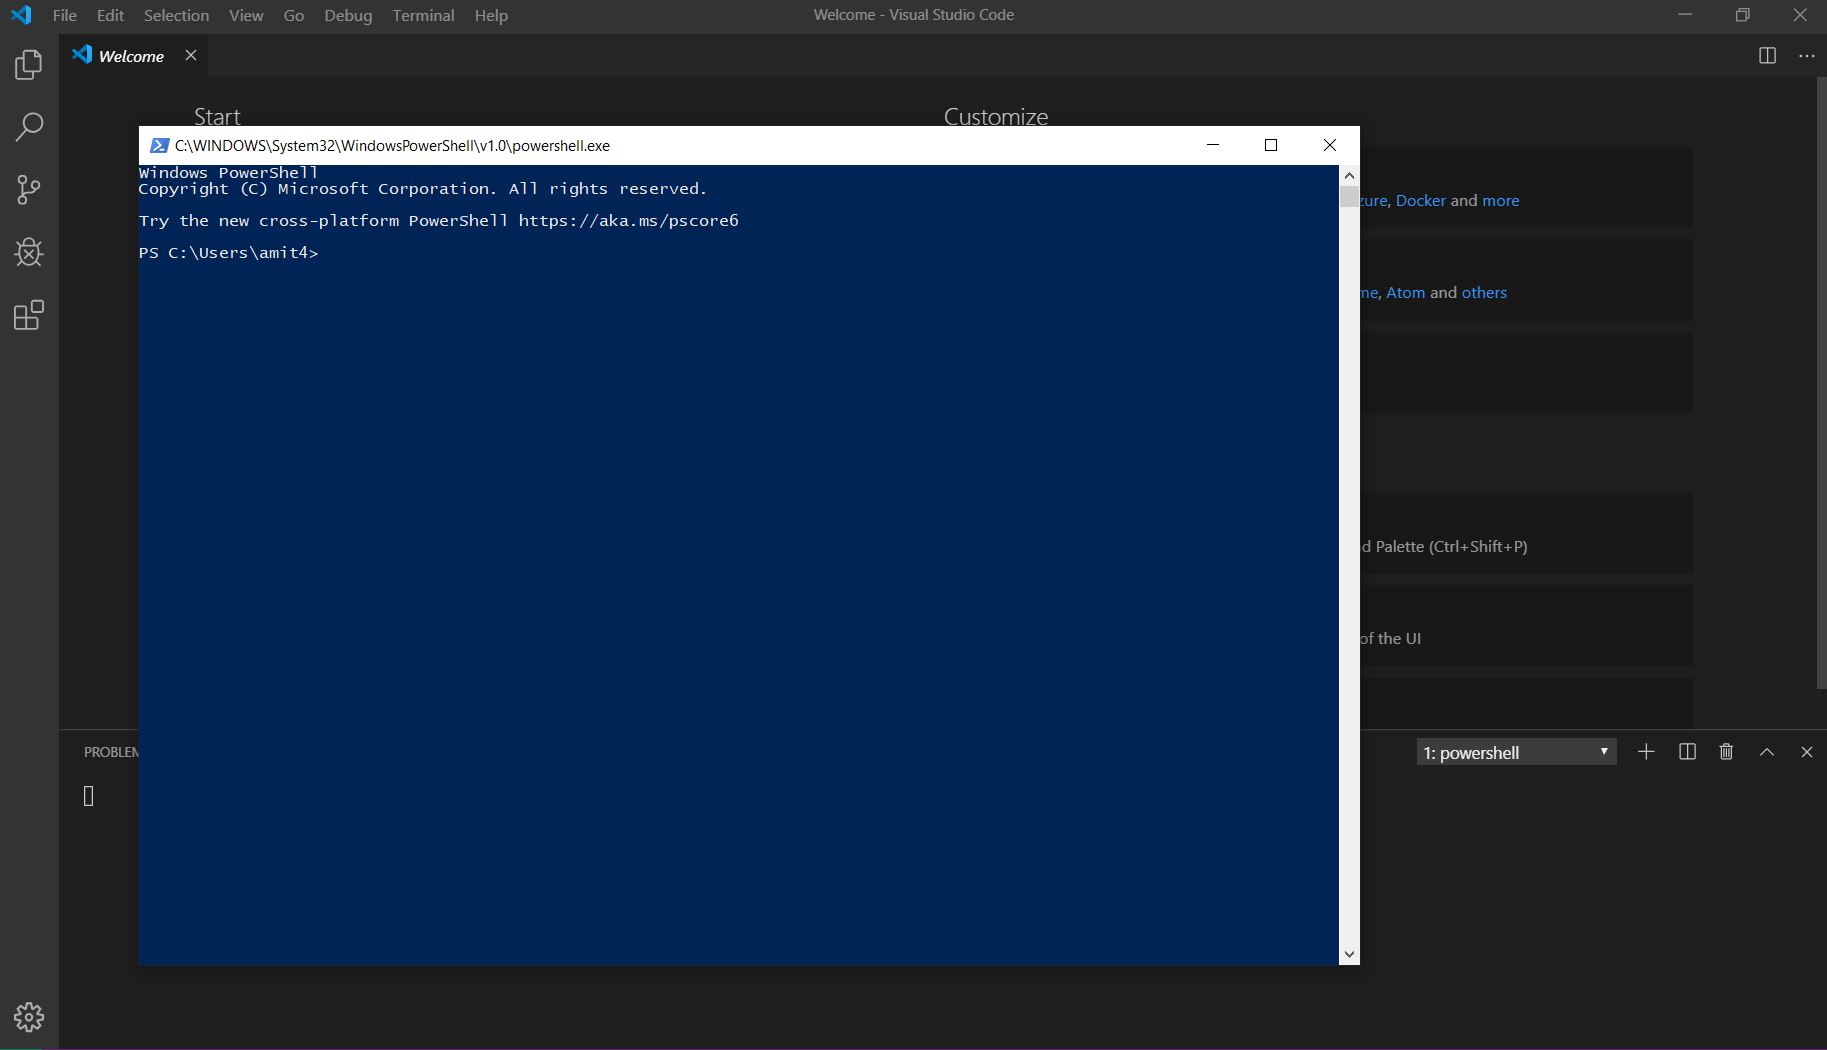
Task: Click the 'PS C:\Users\amit4>' prompt line
Action: [x=228, y=253]
